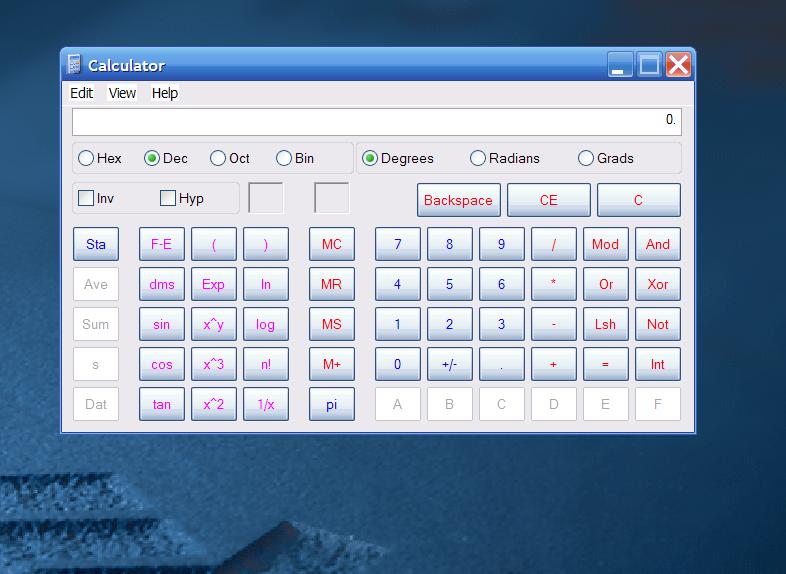
Task: Click the Int integer button
Action: click(658, 364)
